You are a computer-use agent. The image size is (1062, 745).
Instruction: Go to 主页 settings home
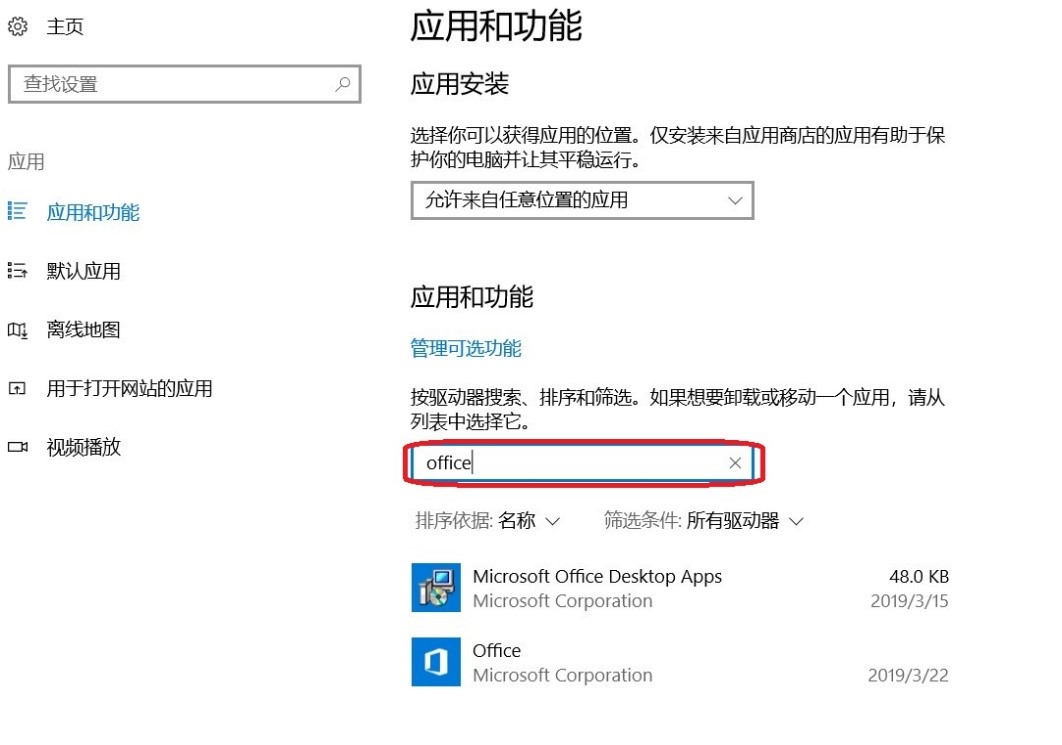tap(65, 26)
